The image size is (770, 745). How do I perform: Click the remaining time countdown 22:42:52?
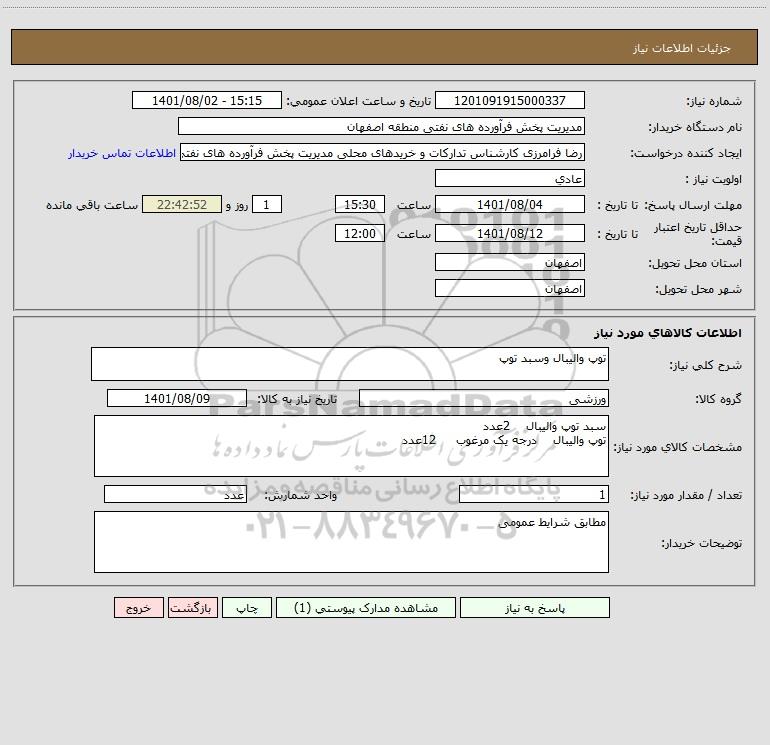[x=182, y=204]
